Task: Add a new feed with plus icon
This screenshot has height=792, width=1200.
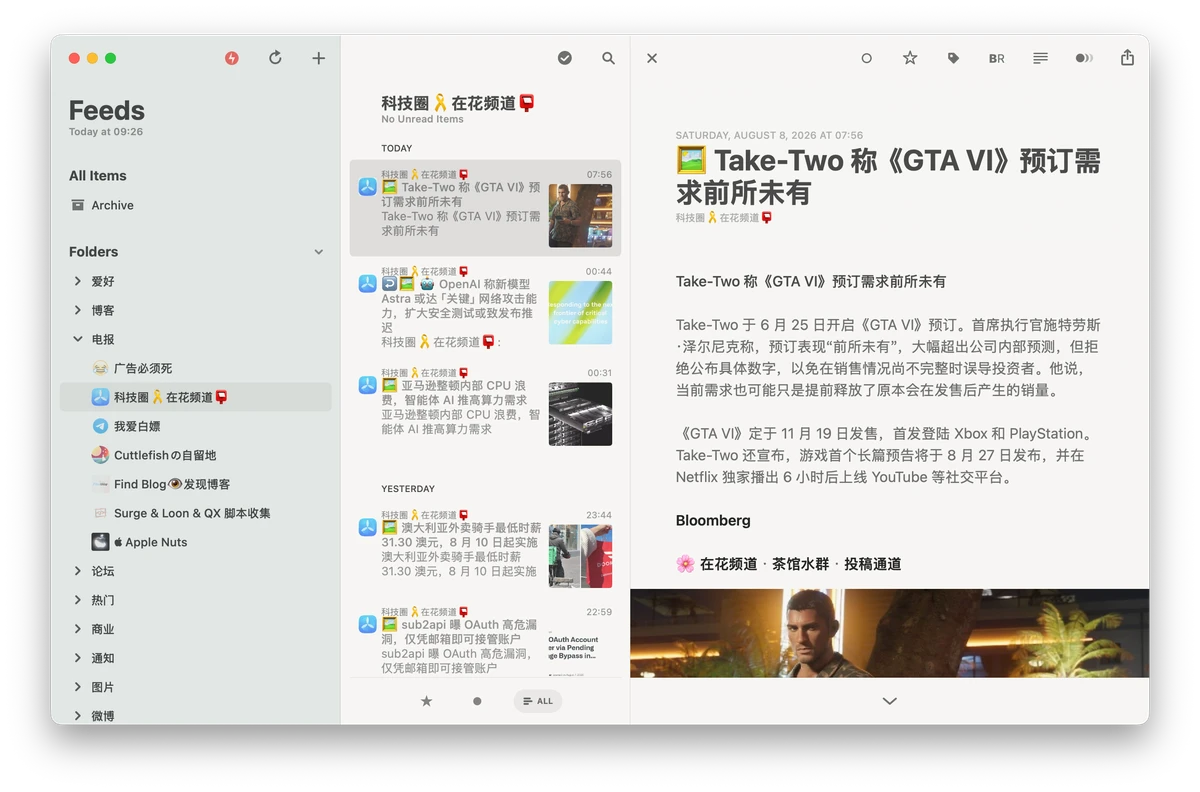Action: (318, 58)
